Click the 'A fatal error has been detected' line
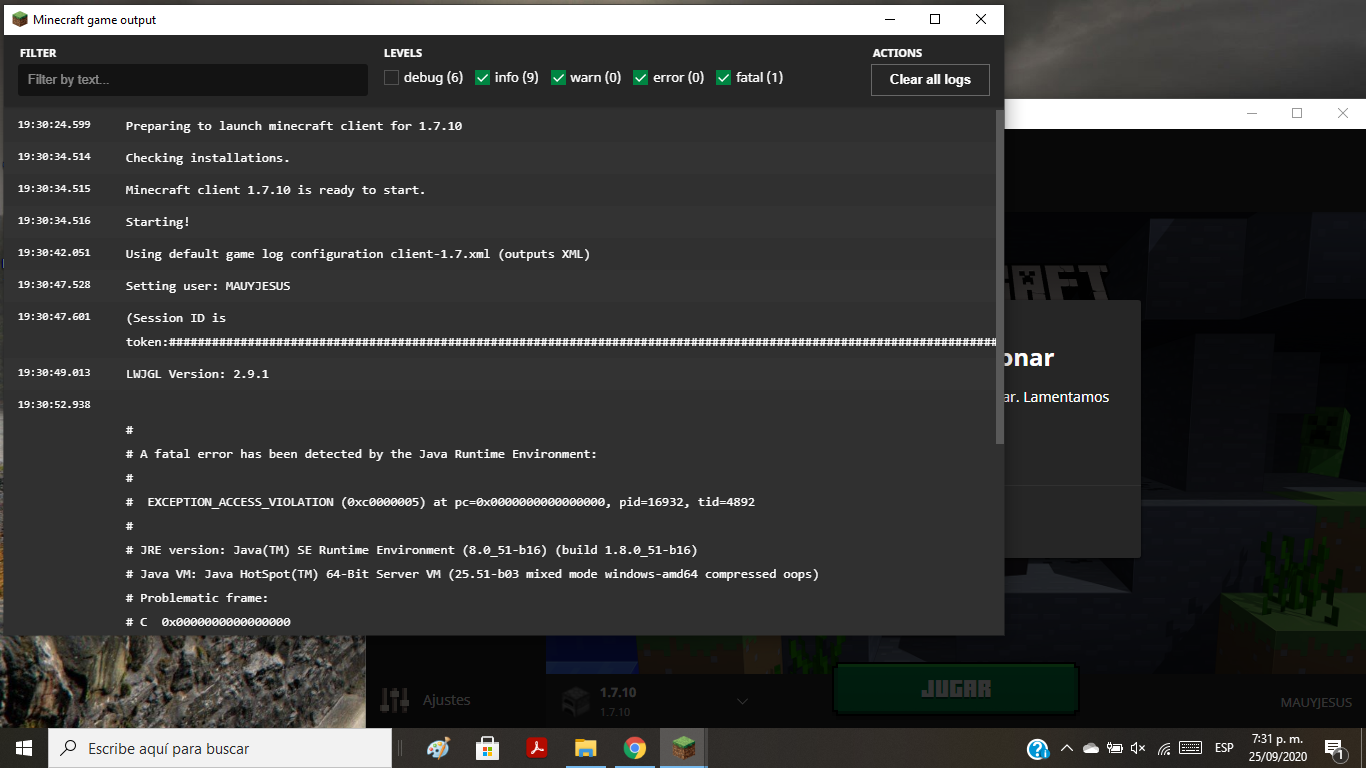This screenshot has height=768, width=1366. coord(361,454)
